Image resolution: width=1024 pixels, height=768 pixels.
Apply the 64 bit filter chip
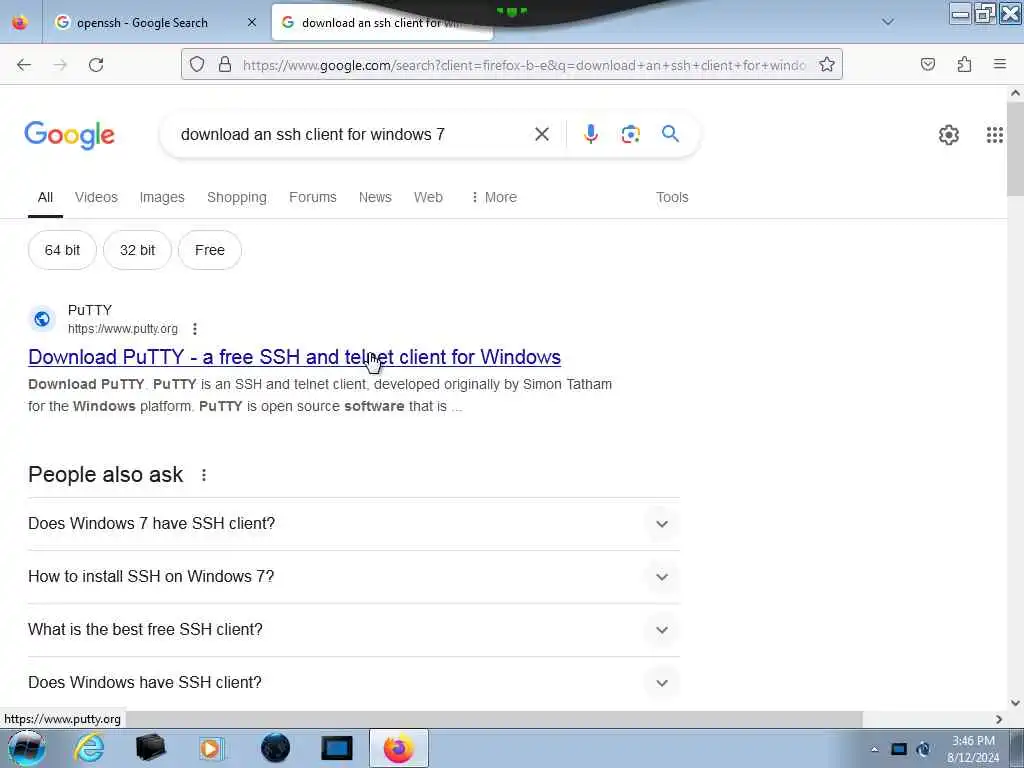point(62,250)
